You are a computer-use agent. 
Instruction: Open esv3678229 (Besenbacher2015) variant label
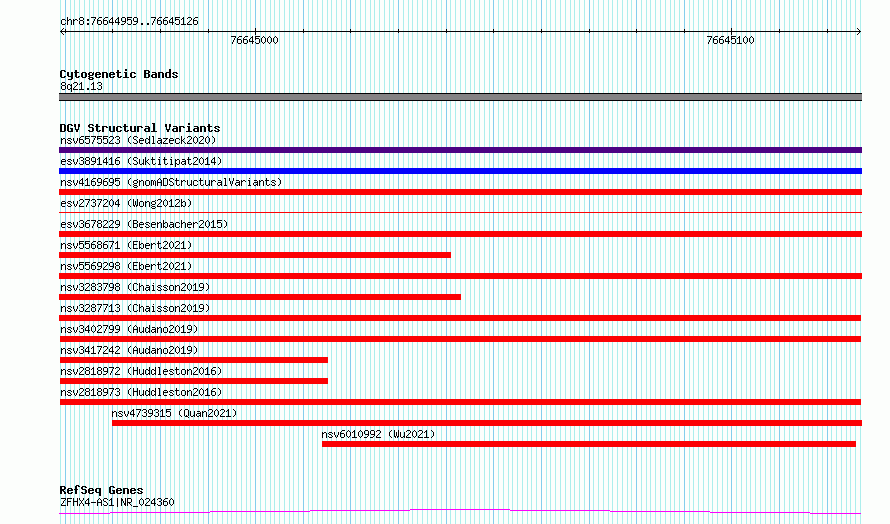point(144,224)
